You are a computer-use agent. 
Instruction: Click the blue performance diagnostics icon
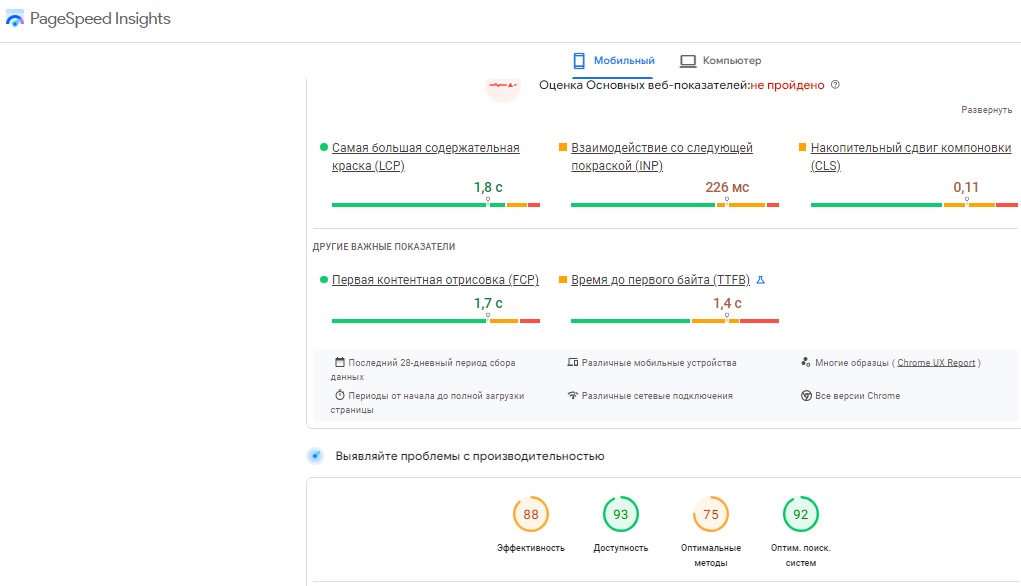315,456
